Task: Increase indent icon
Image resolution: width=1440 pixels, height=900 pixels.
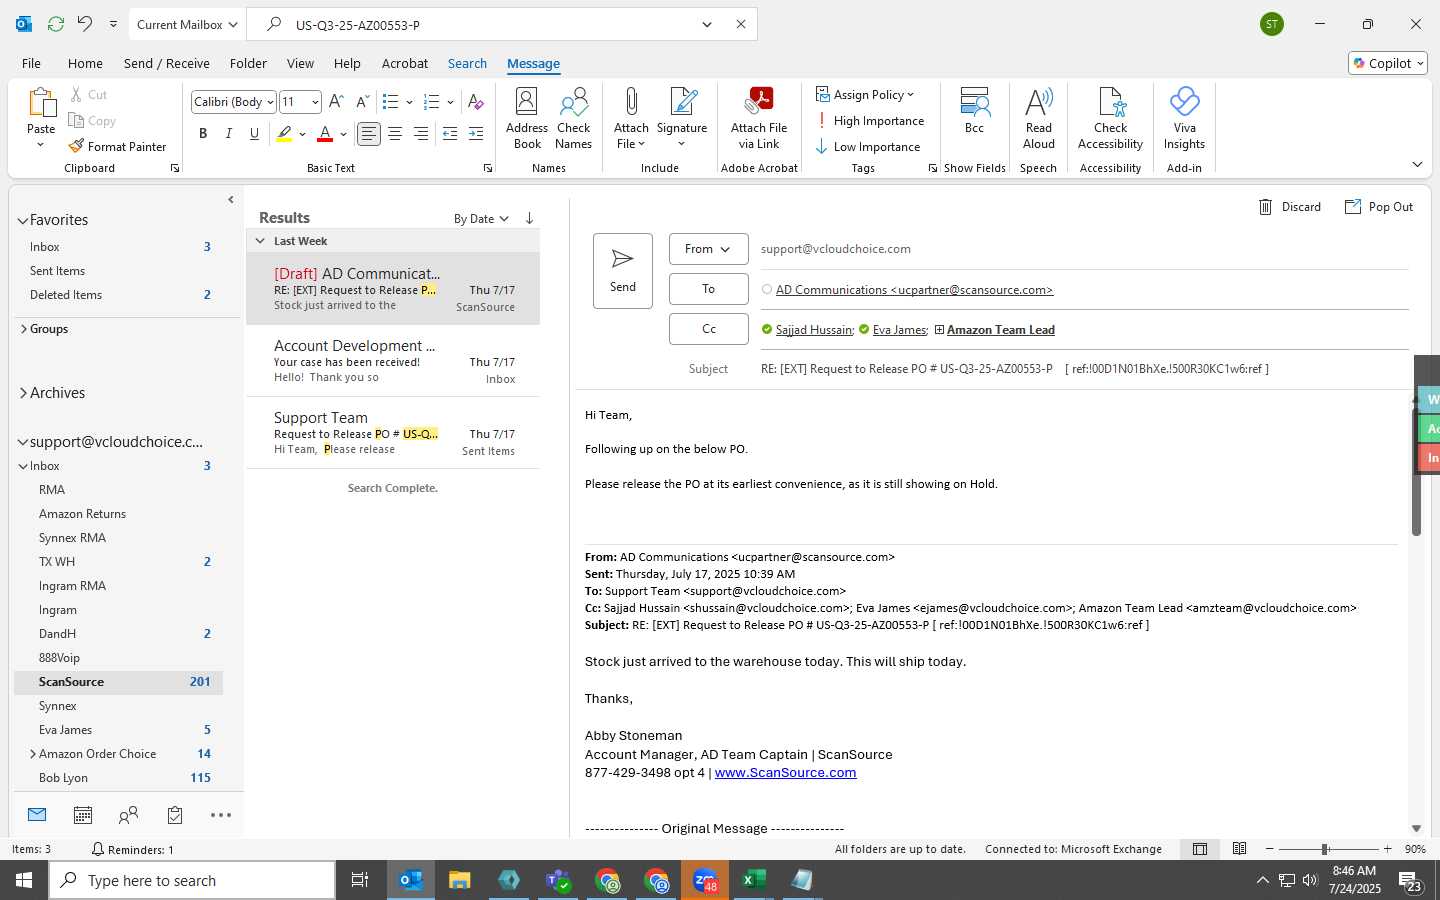Action: (x=476, y=134)
